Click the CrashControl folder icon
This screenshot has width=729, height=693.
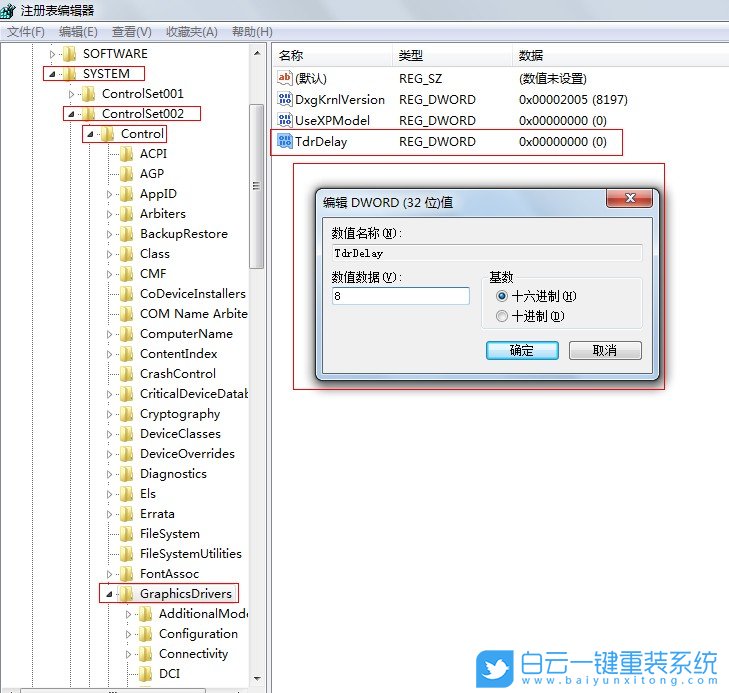tap(126, 374)
